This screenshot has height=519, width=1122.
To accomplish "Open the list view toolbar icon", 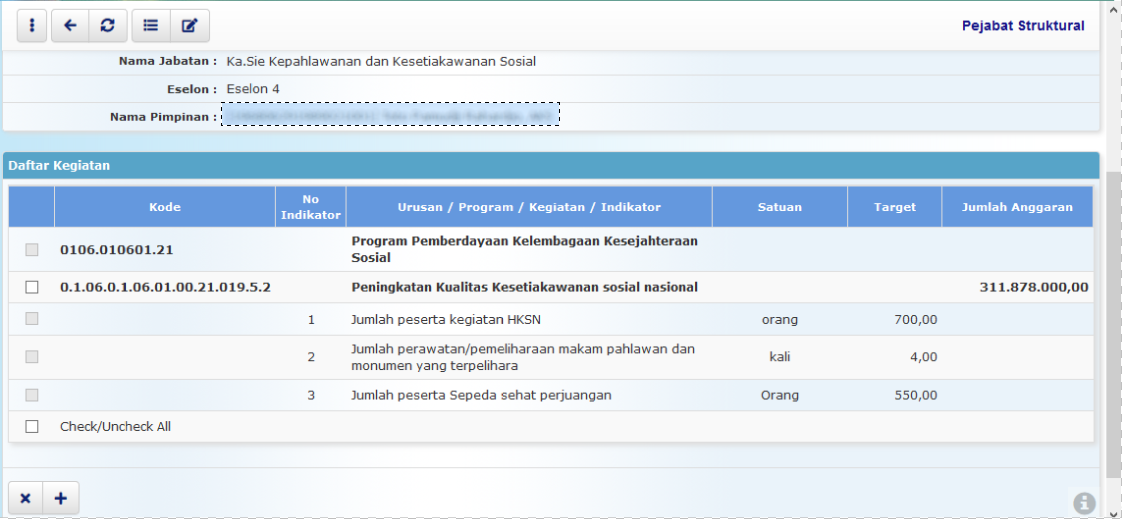I will point(151,26).
